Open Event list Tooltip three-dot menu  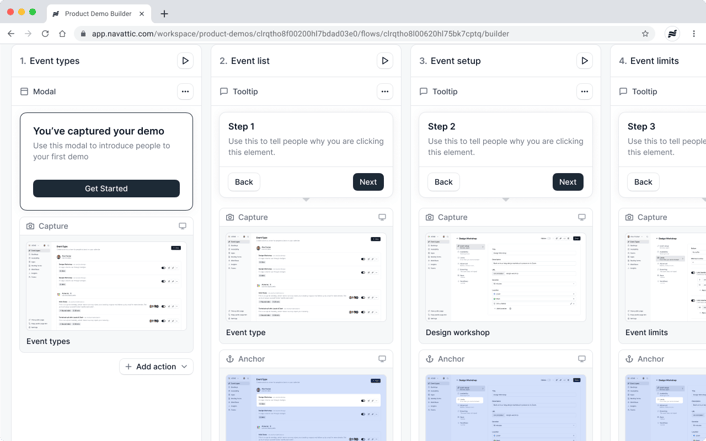pos(385,92)
